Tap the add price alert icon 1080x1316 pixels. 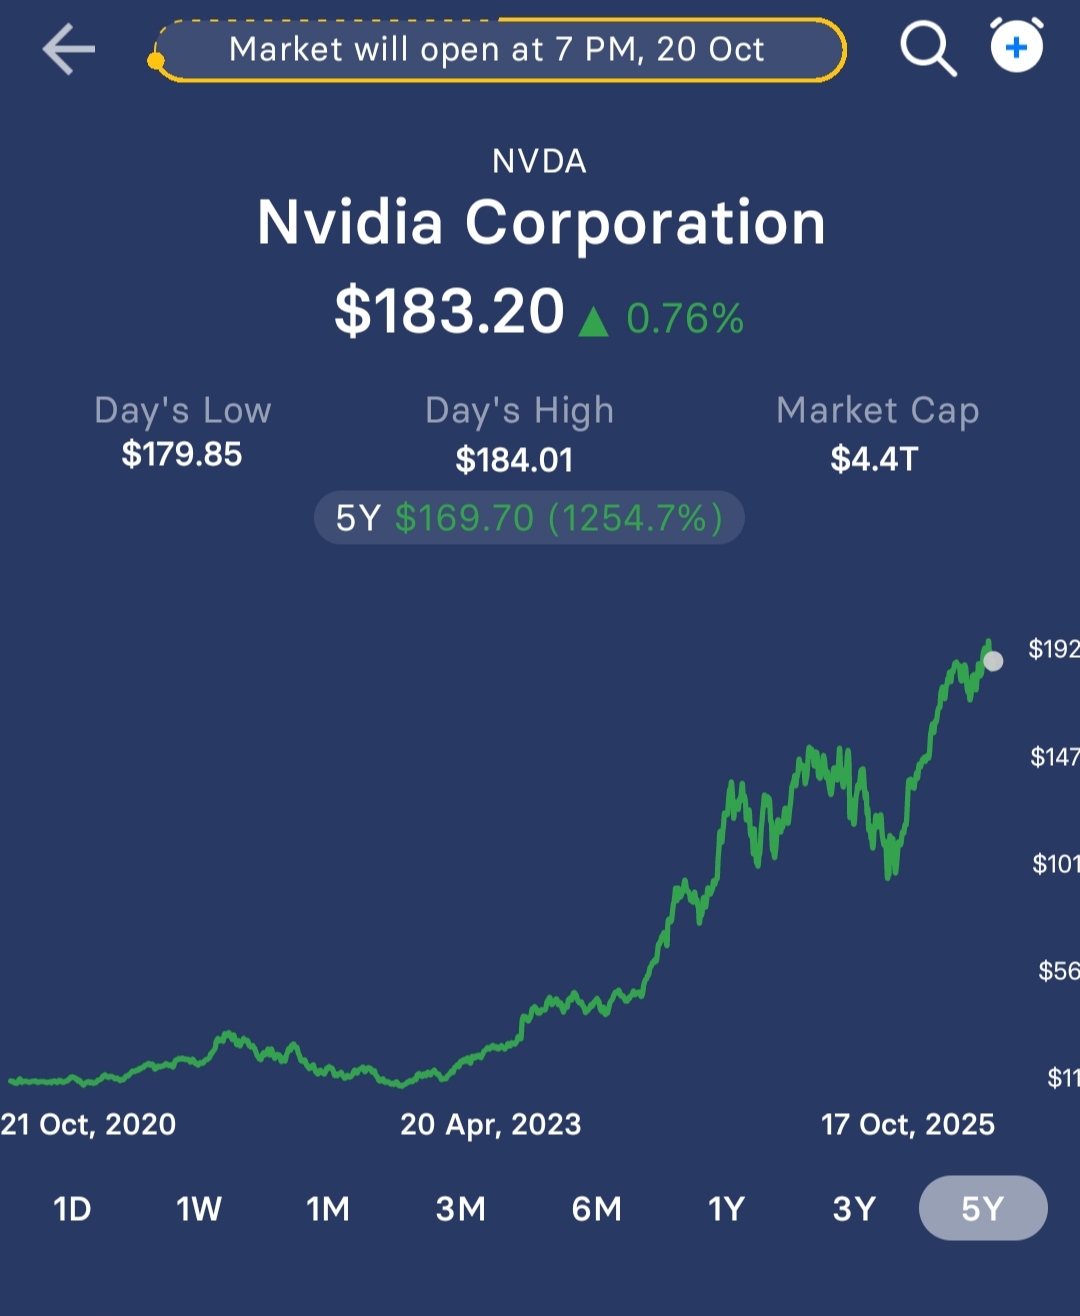click(x=1016, y=47)
